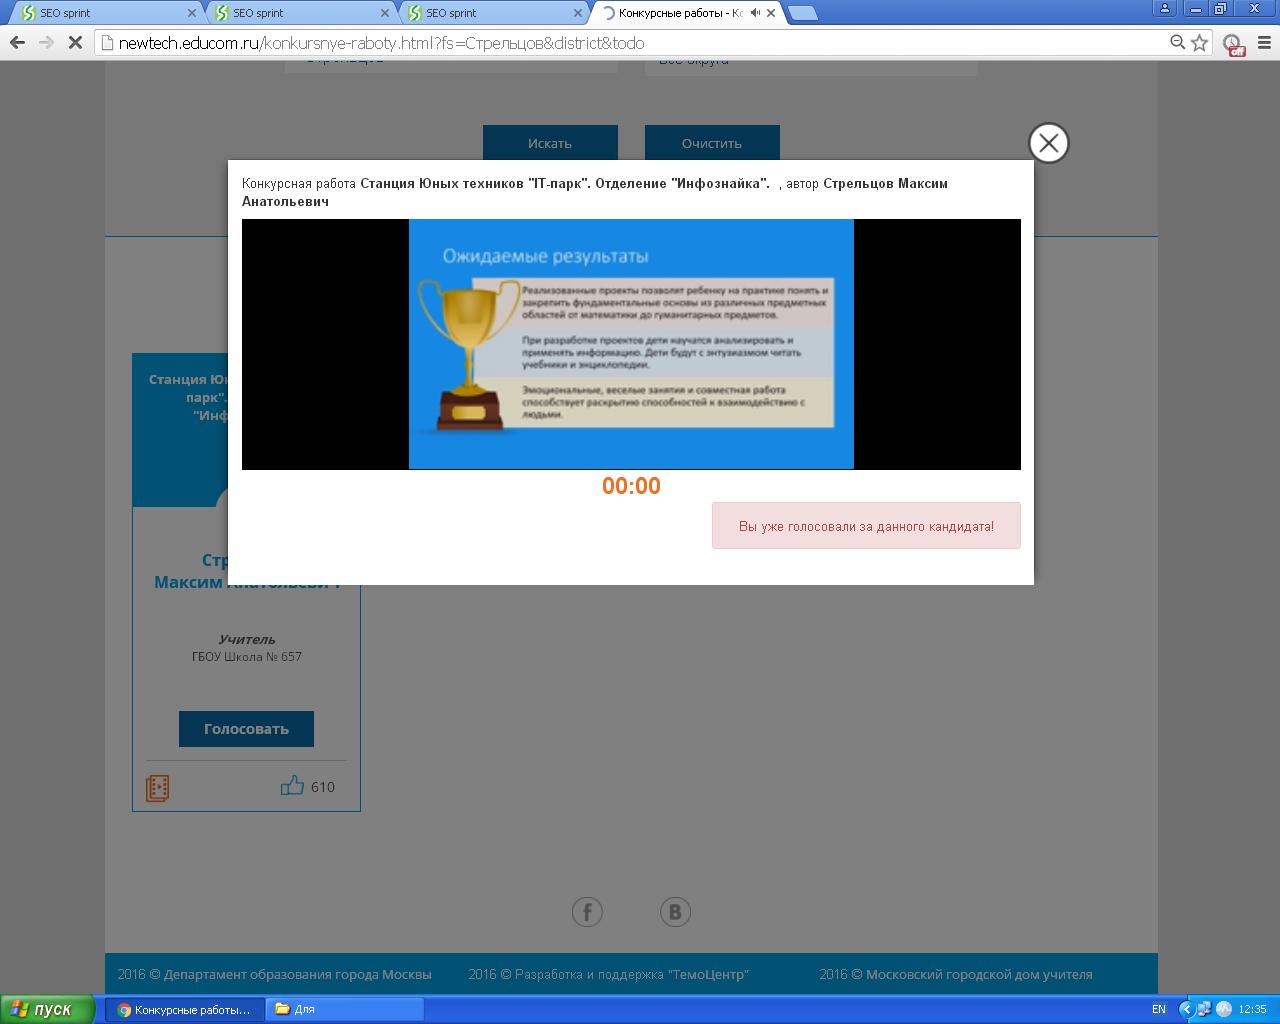Open the Для folder taskbar button
Image resolution: width=1280 pixels, height=1024 pixels.
point(345,1009)
